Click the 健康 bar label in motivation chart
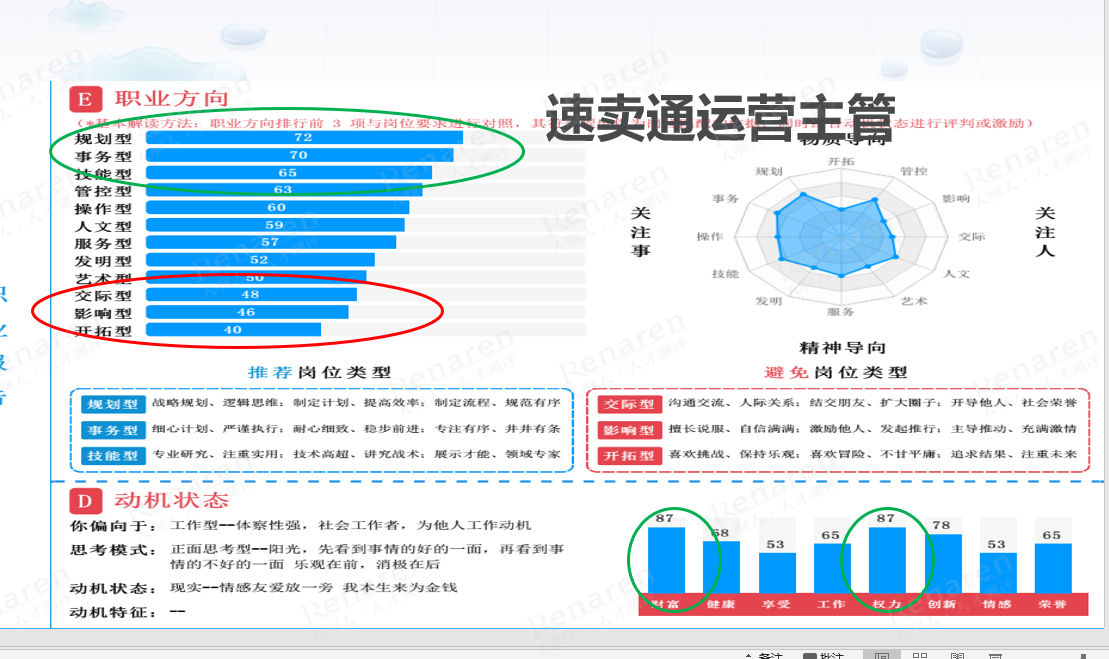 click(x=721, y=605)
